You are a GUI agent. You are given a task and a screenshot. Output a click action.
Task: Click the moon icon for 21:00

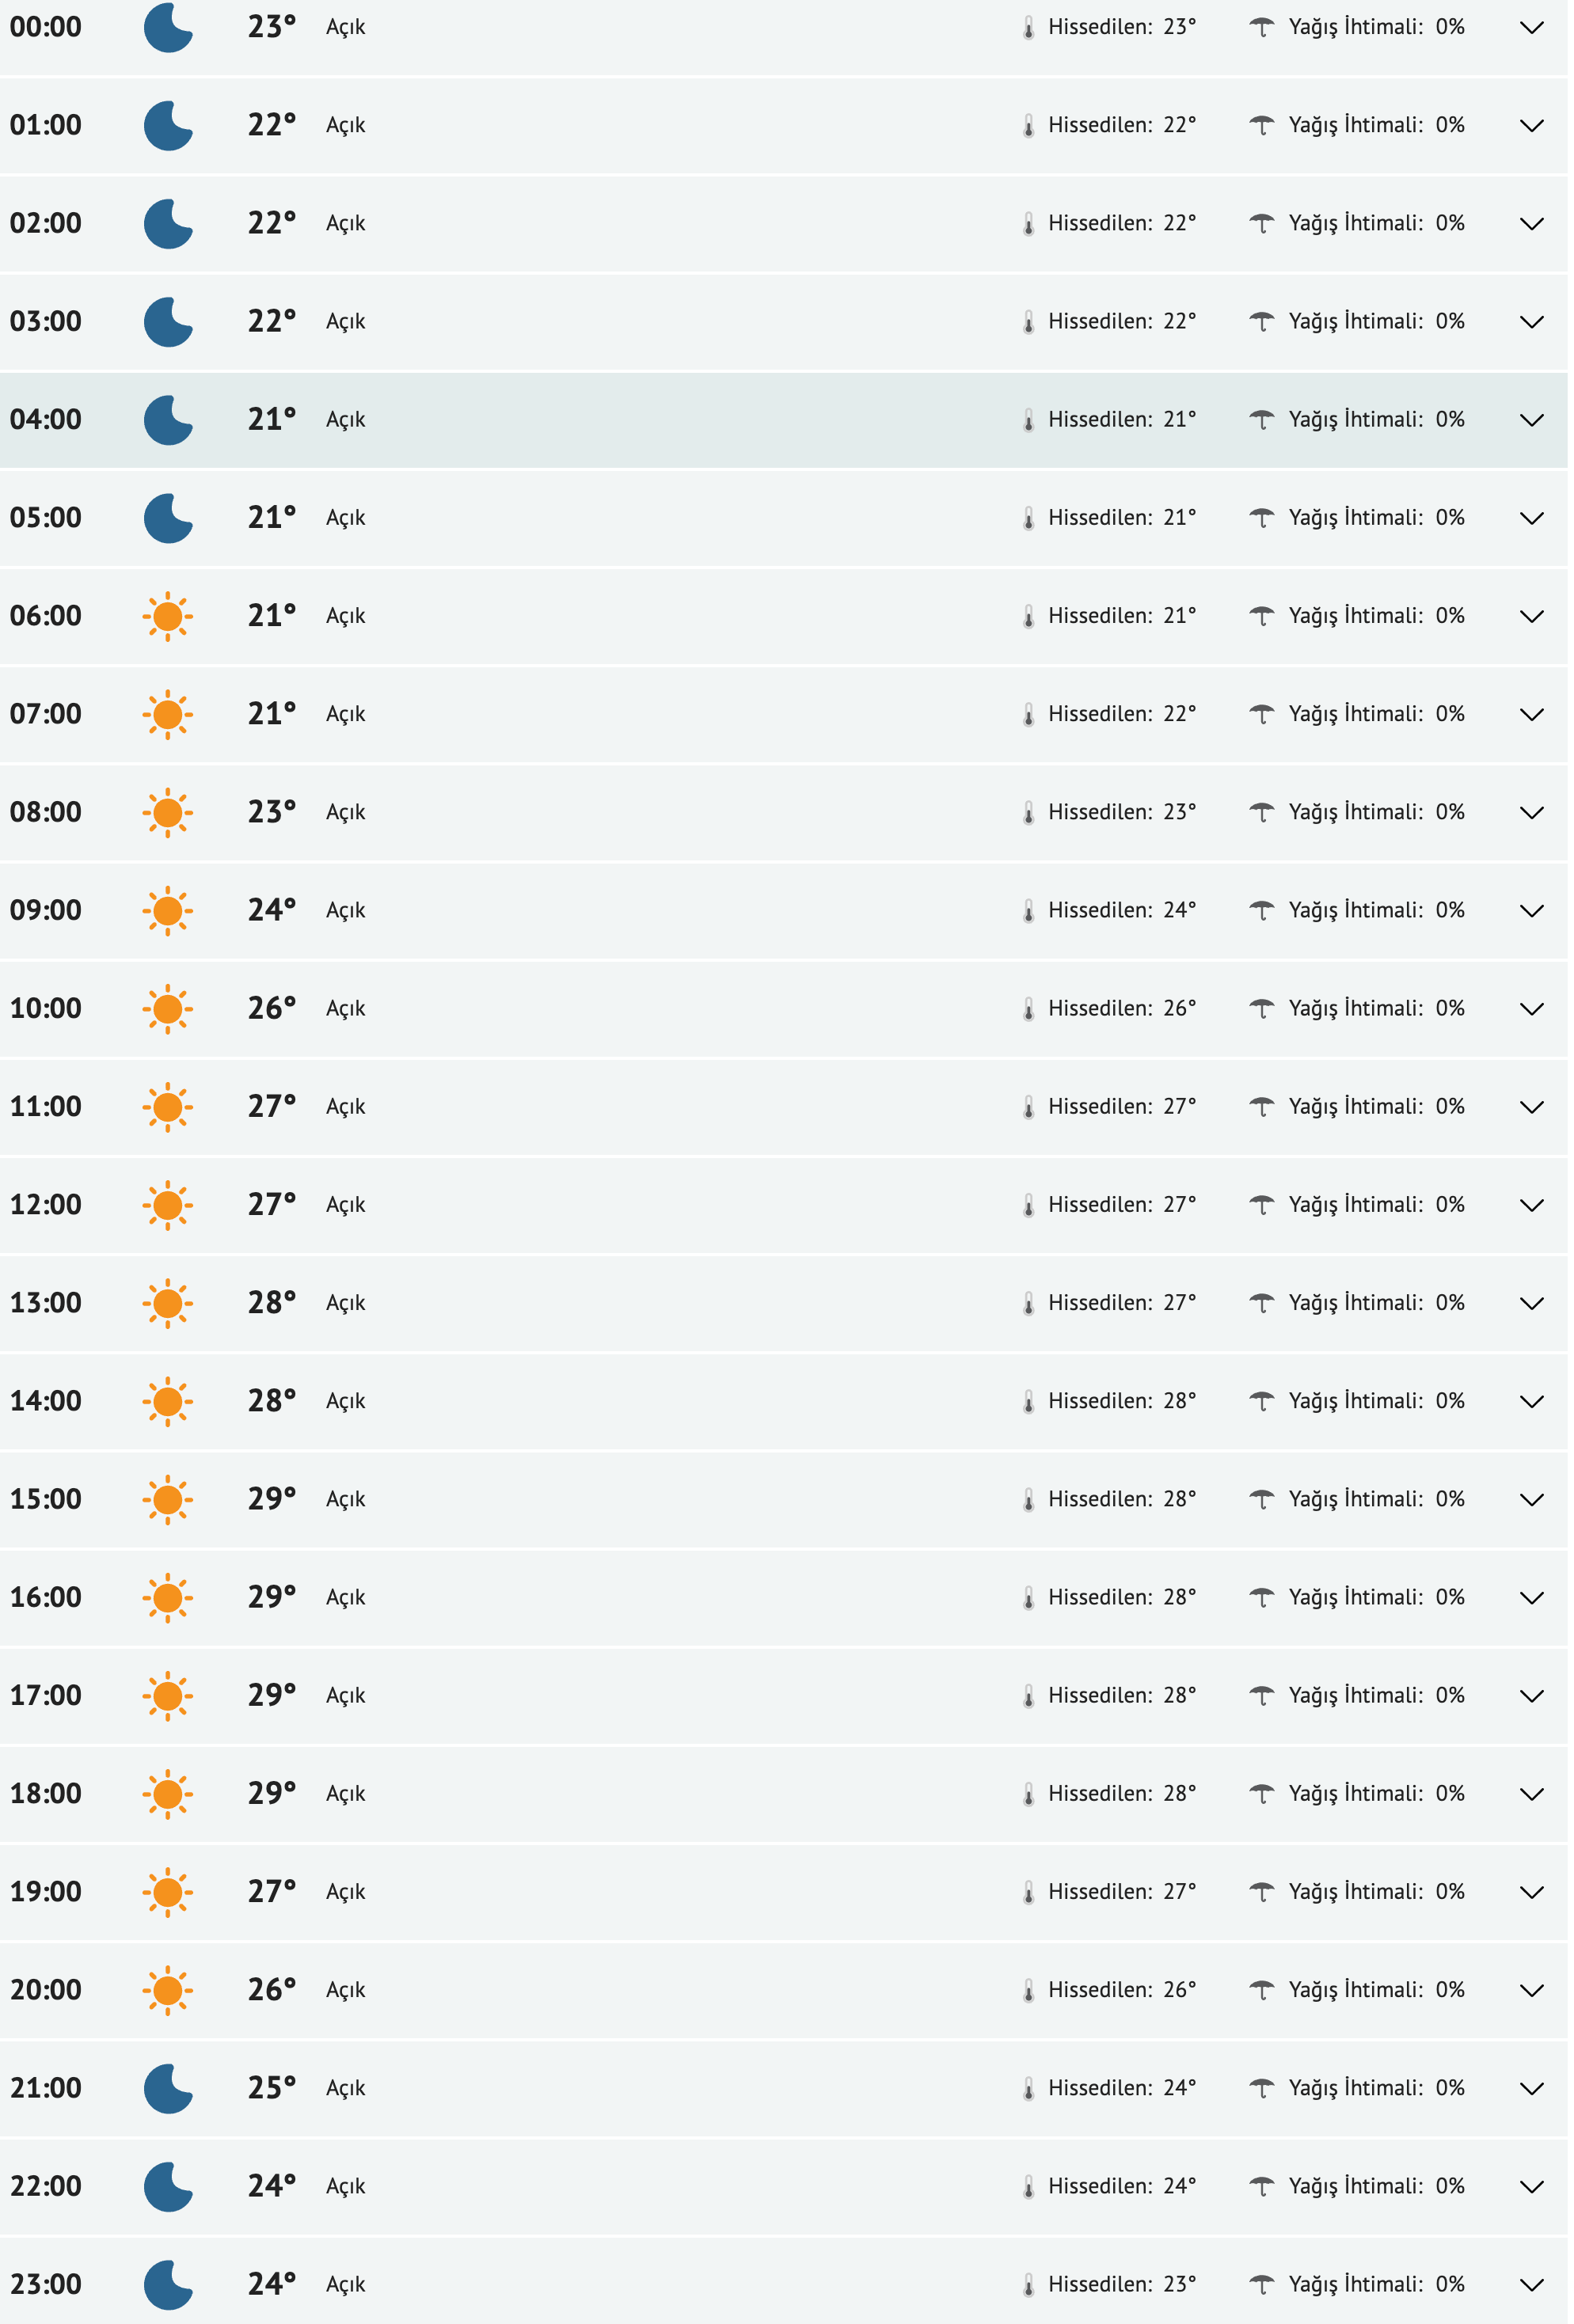(x=167, y=2088)
